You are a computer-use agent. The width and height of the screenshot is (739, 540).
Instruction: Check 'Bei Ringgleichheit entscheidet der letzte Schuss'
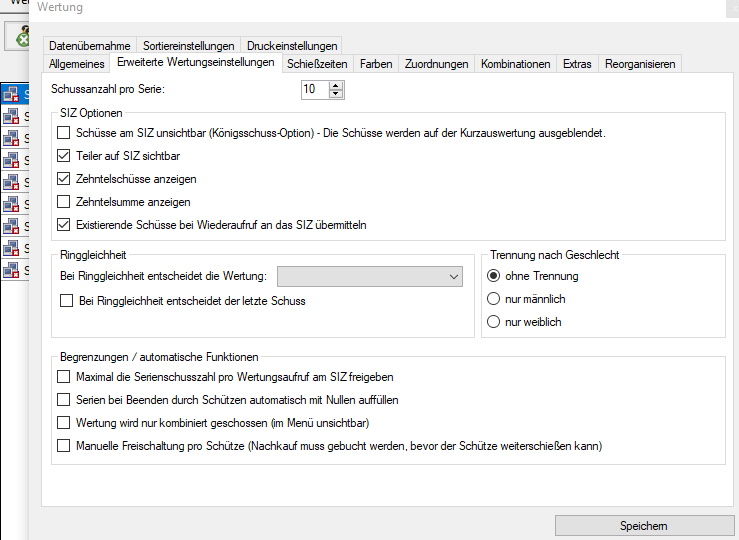pyautogui.click(x=68, y=301)
